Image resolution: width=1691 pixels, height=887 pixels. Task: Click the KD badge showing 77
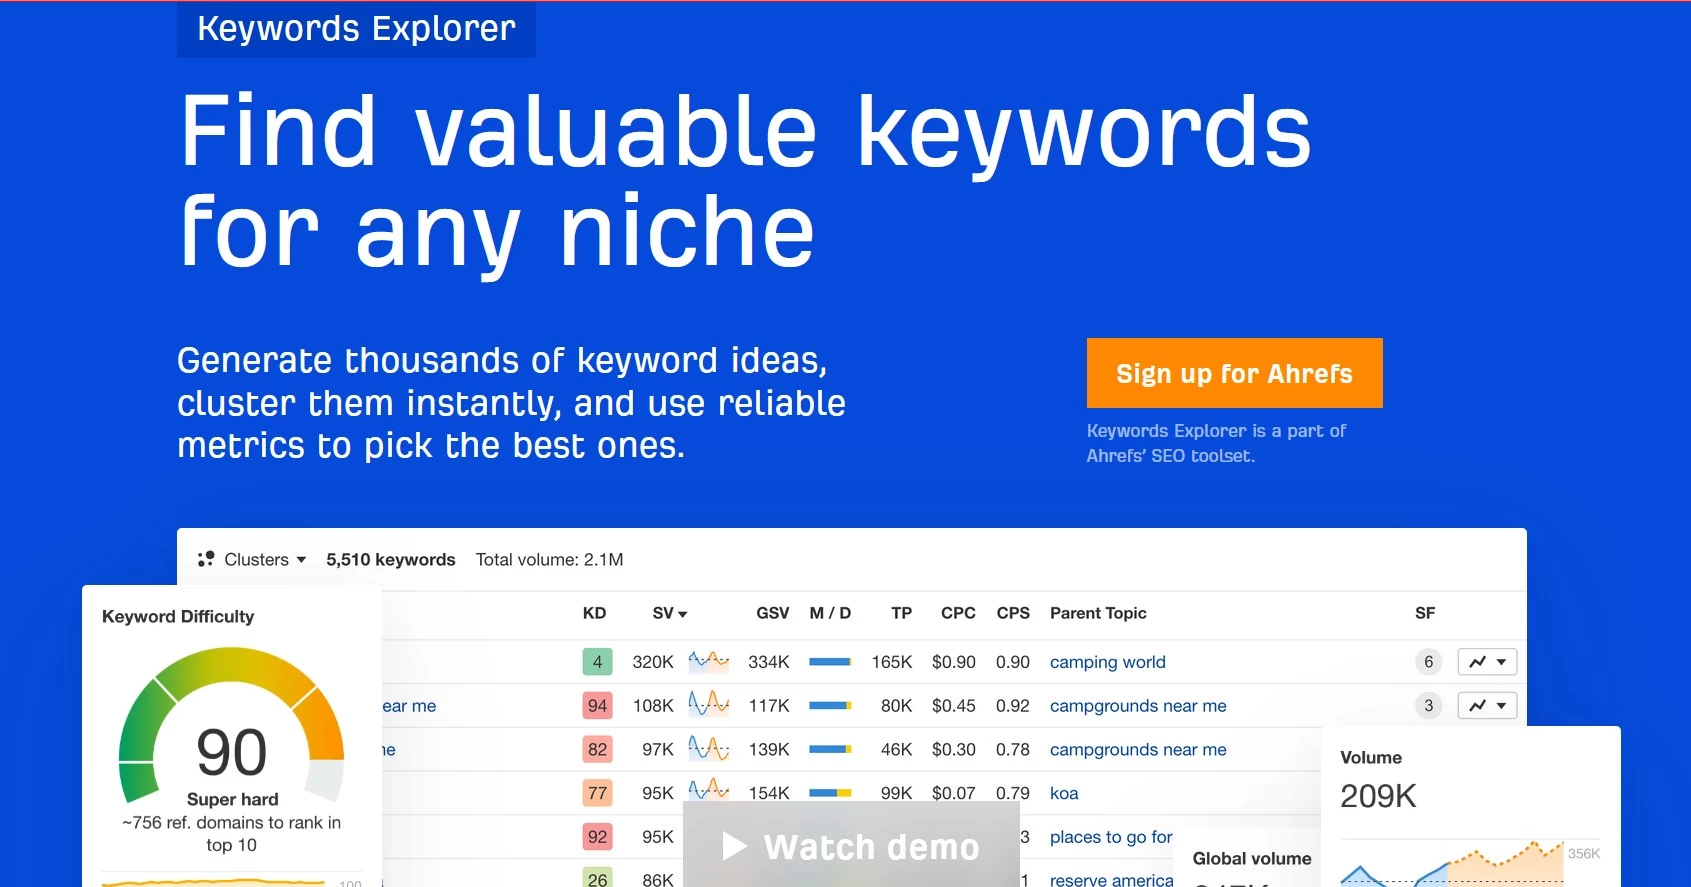point(597,793)
